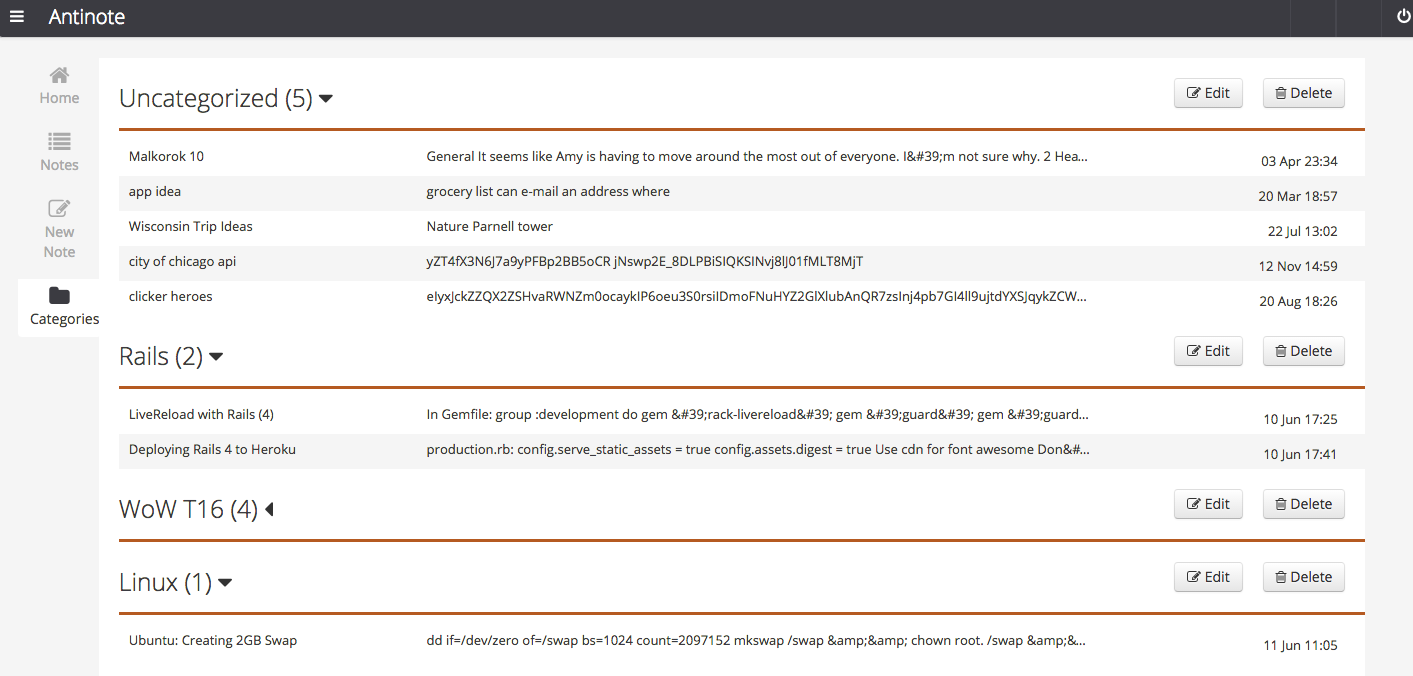This screenshot has width=1413, height=676.
Task: Click the Home house icon
Action: (59, 76)
